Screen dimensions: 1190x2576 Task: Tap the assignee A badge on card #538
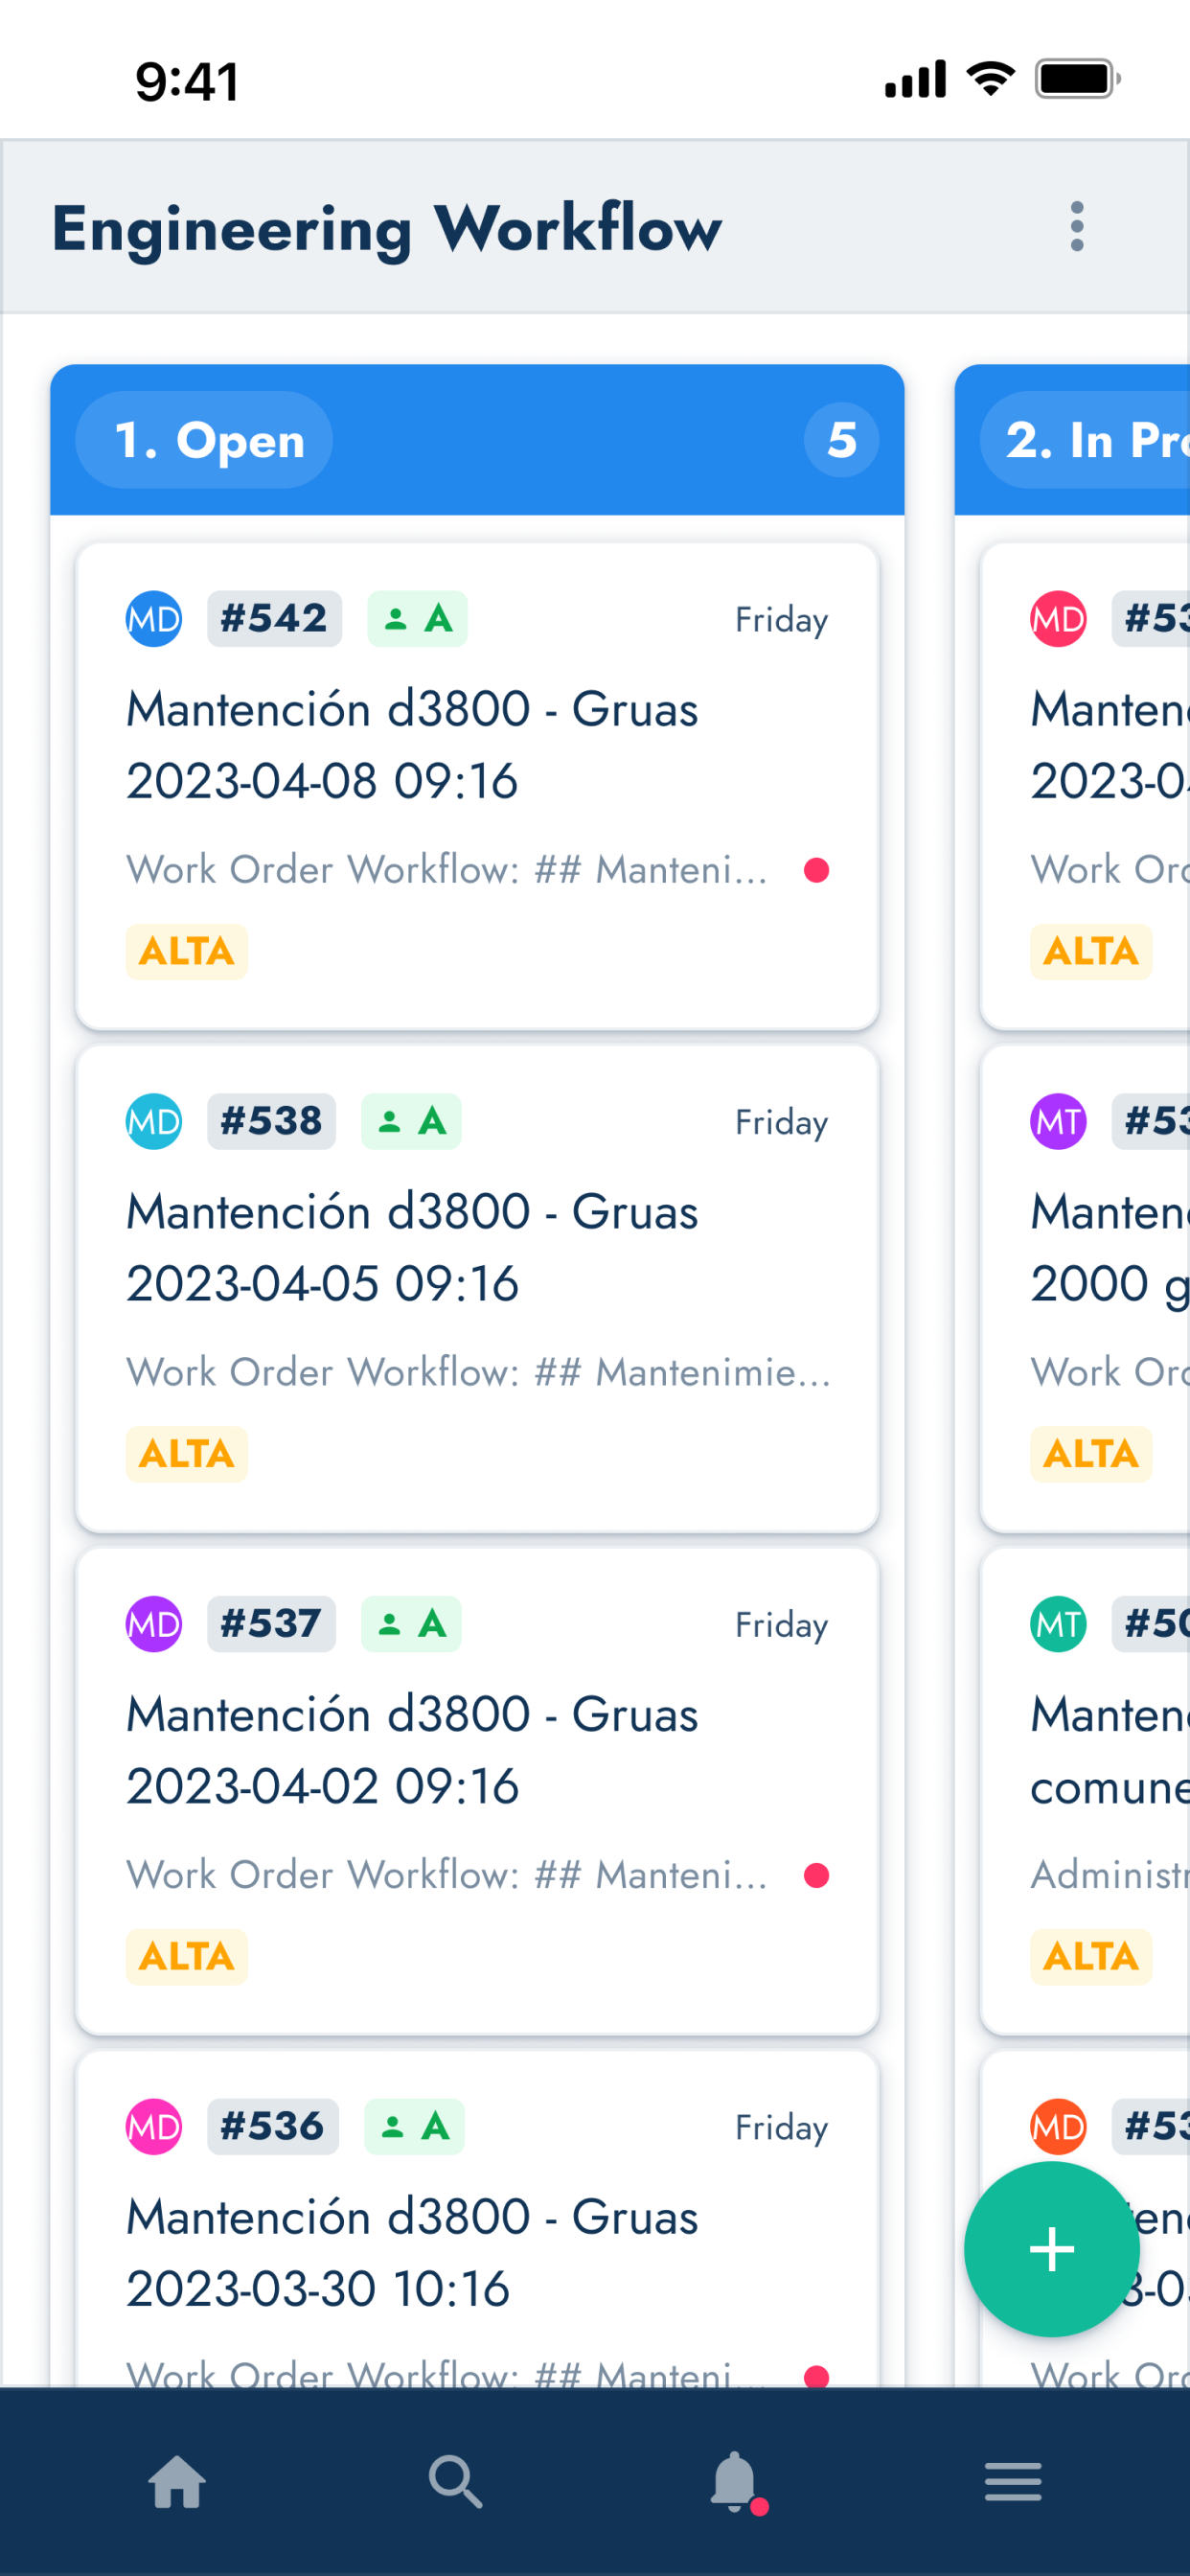411,1121
